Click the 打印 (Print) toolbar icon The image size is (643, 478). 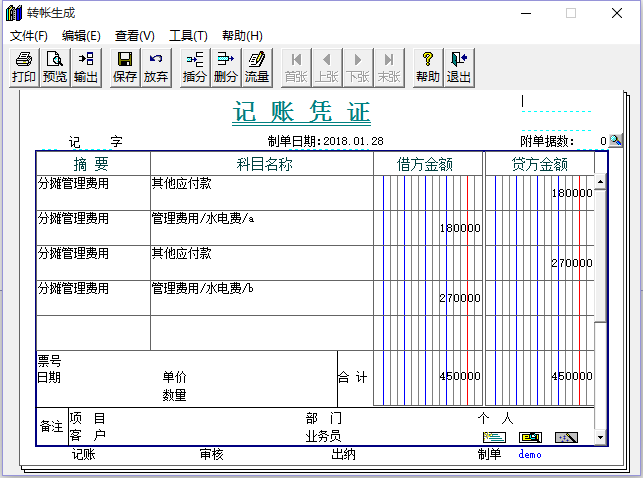coord(23,67)
